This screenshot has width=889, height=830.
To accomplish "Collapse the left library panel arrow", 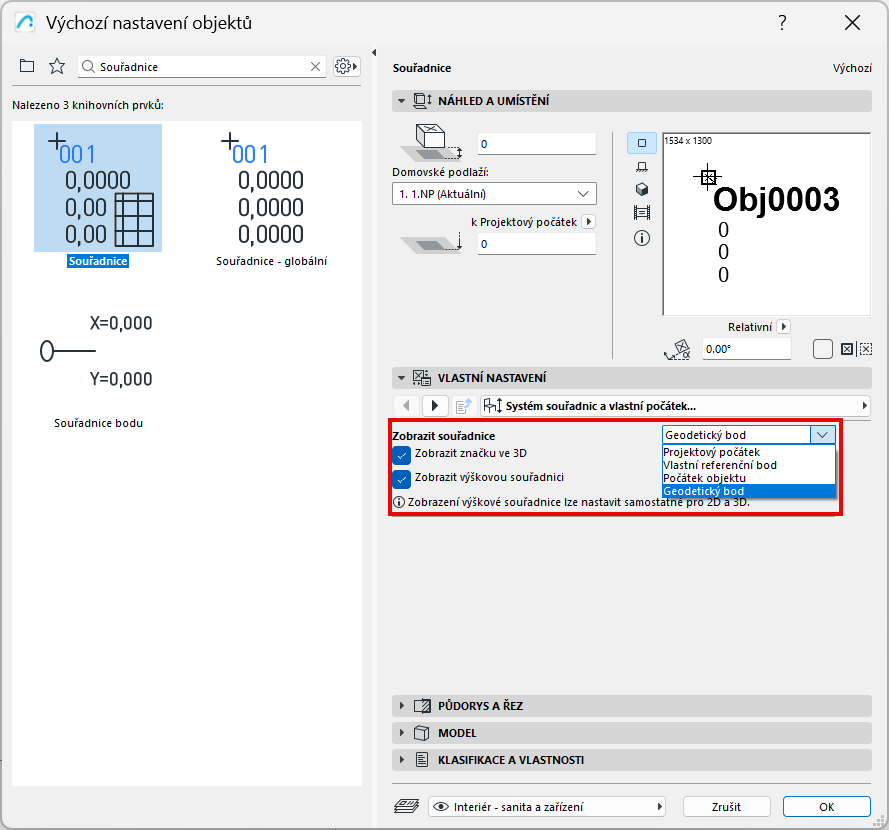I will (374, 53).
